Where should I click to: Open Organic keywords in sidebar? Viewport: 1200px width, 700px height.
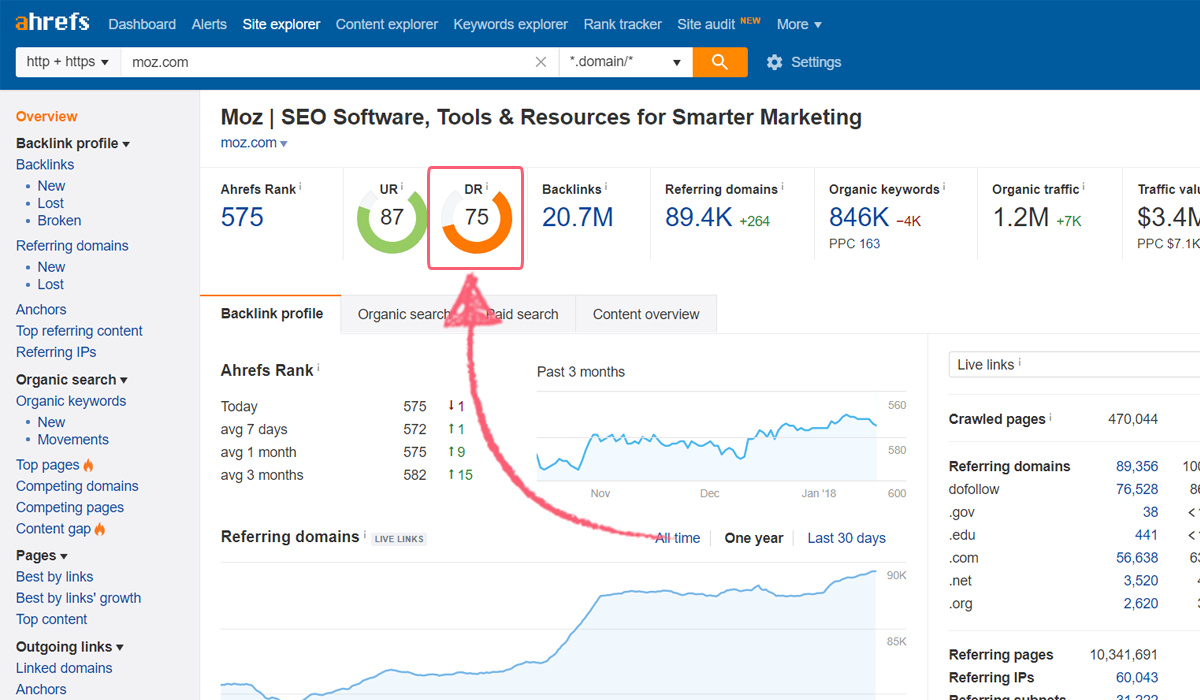coord(71,401)
